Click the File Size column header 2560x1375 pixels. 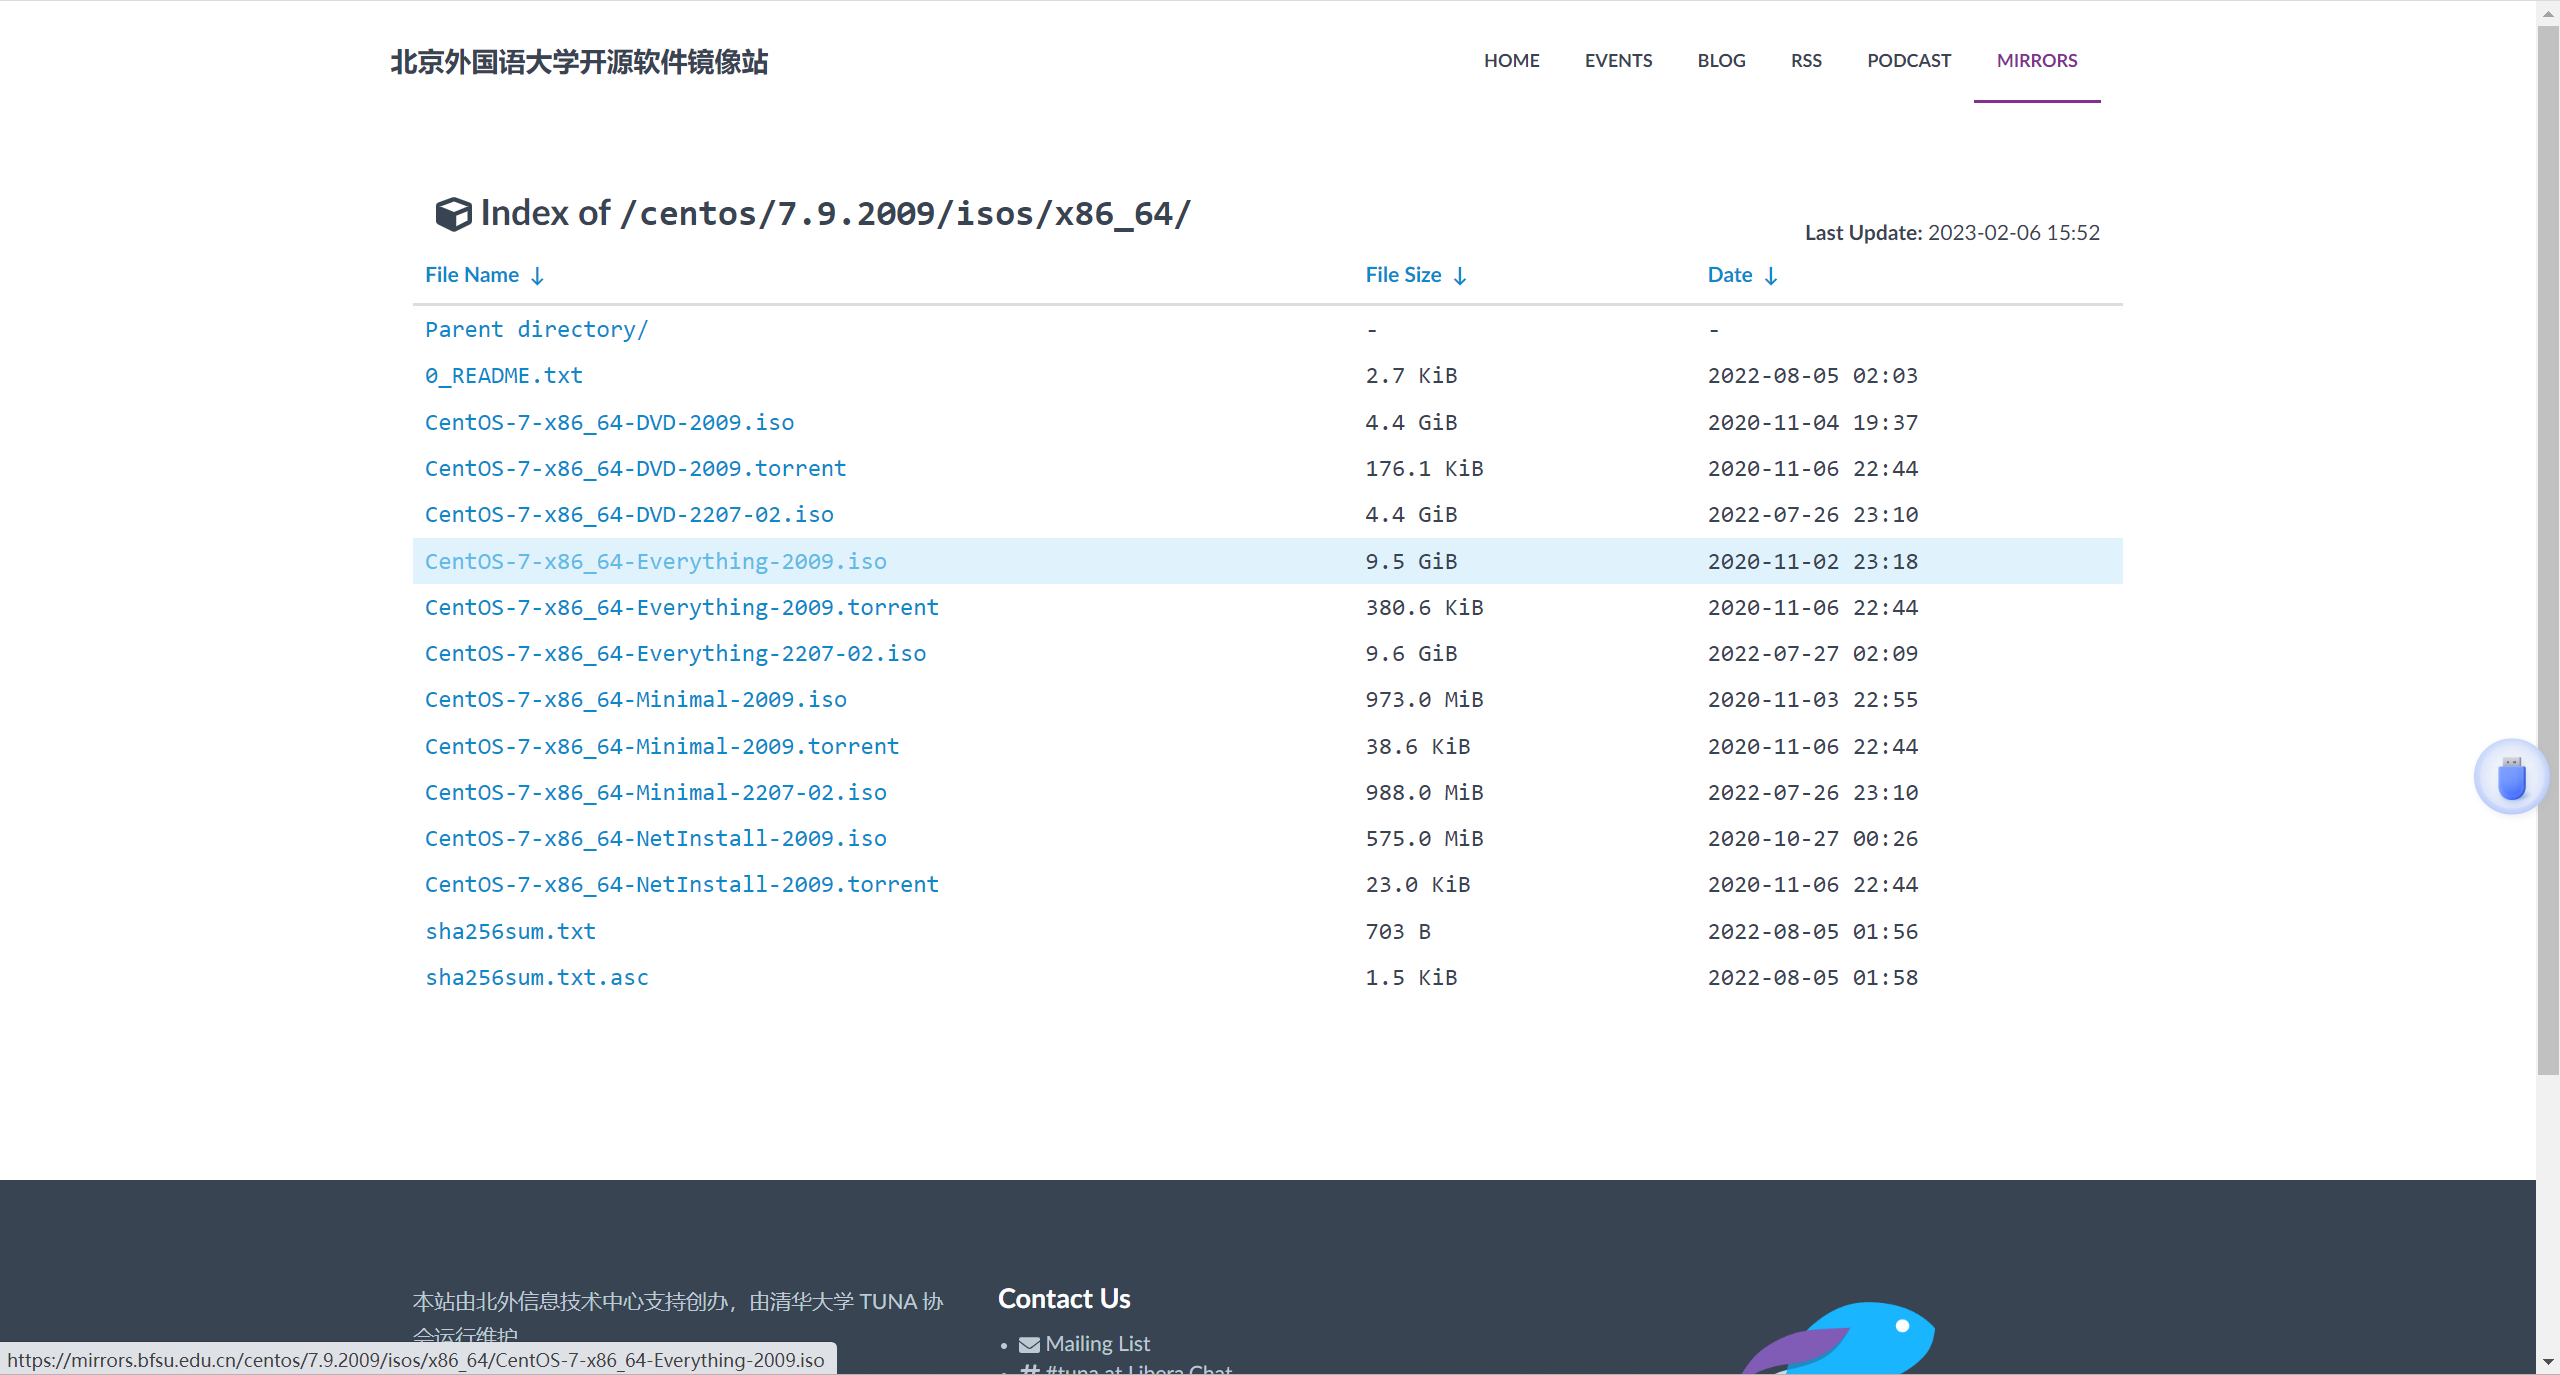click(x=1403, y=275)
